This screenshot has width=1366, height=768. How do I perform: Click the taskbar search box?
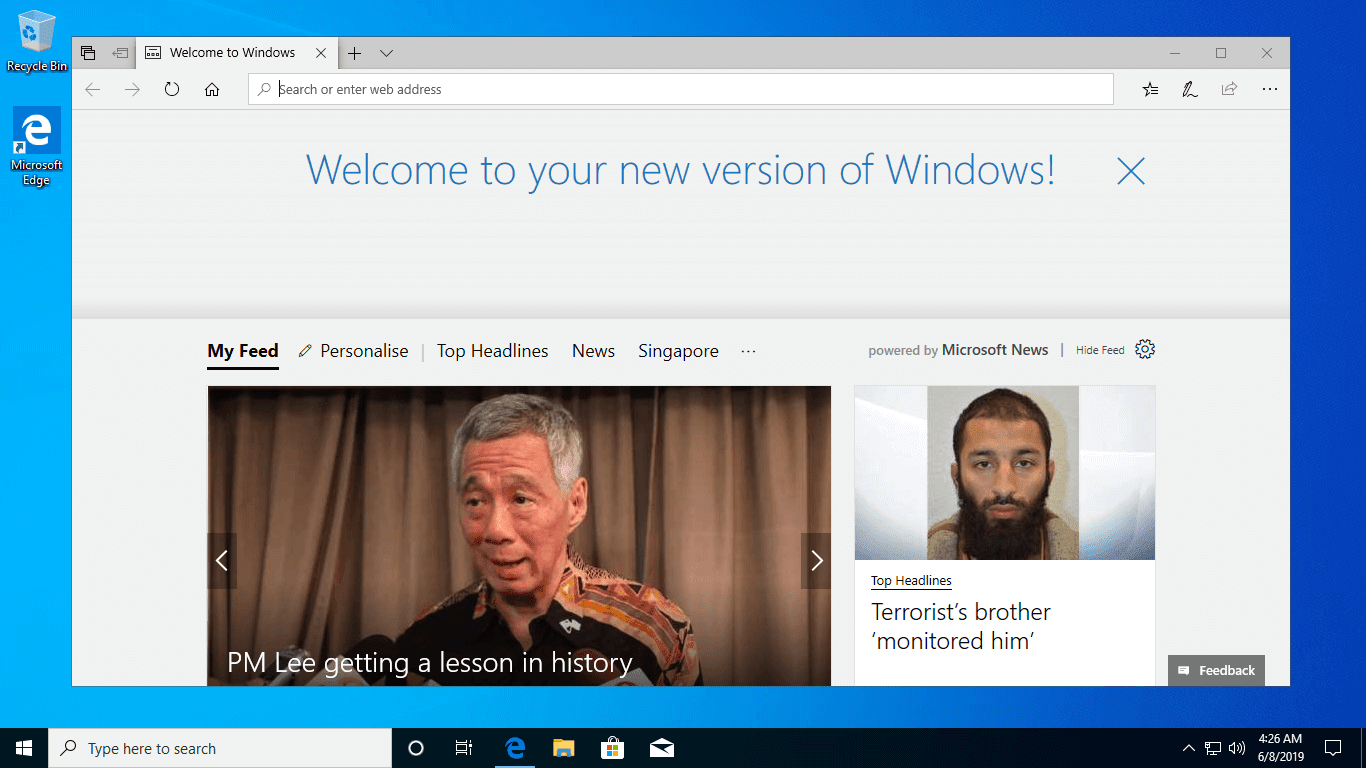(x=220, y=748)
